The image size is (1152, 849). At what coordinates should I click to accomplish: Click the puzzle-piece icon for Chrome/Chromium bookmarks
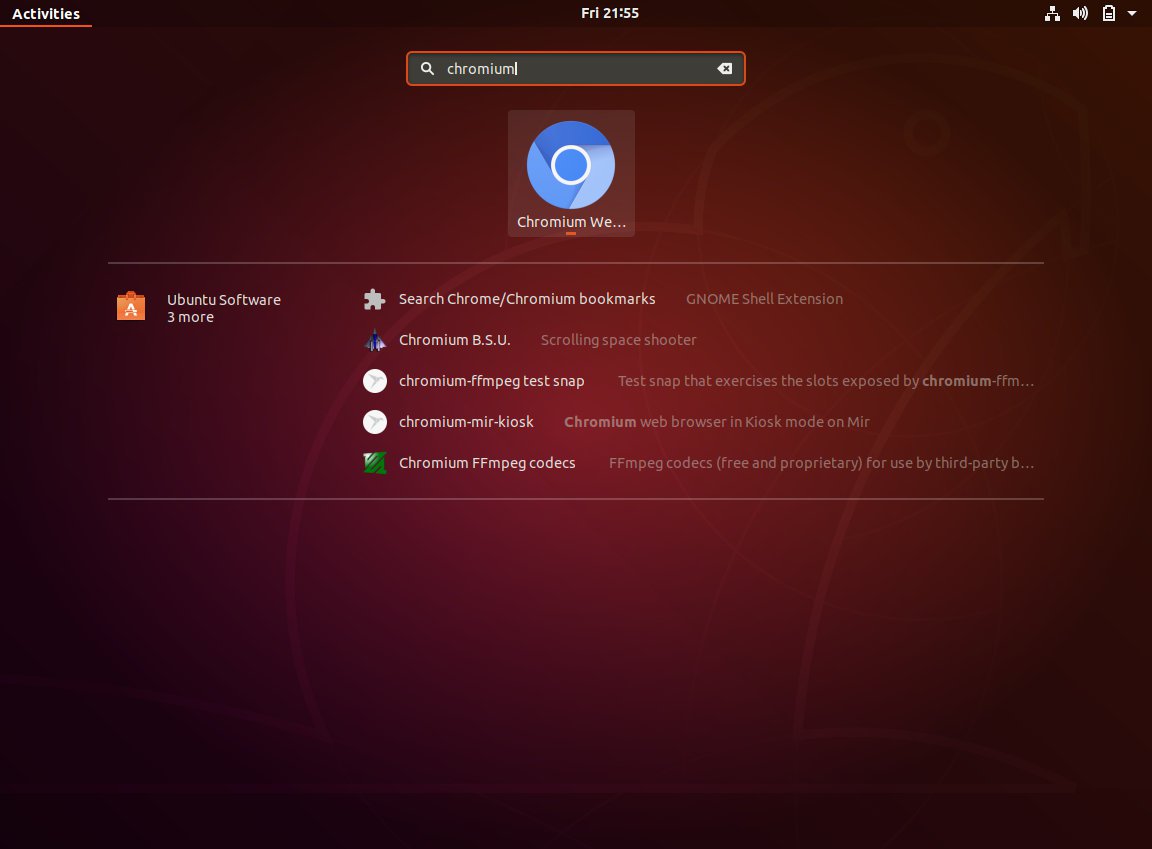tap(374, 298)
